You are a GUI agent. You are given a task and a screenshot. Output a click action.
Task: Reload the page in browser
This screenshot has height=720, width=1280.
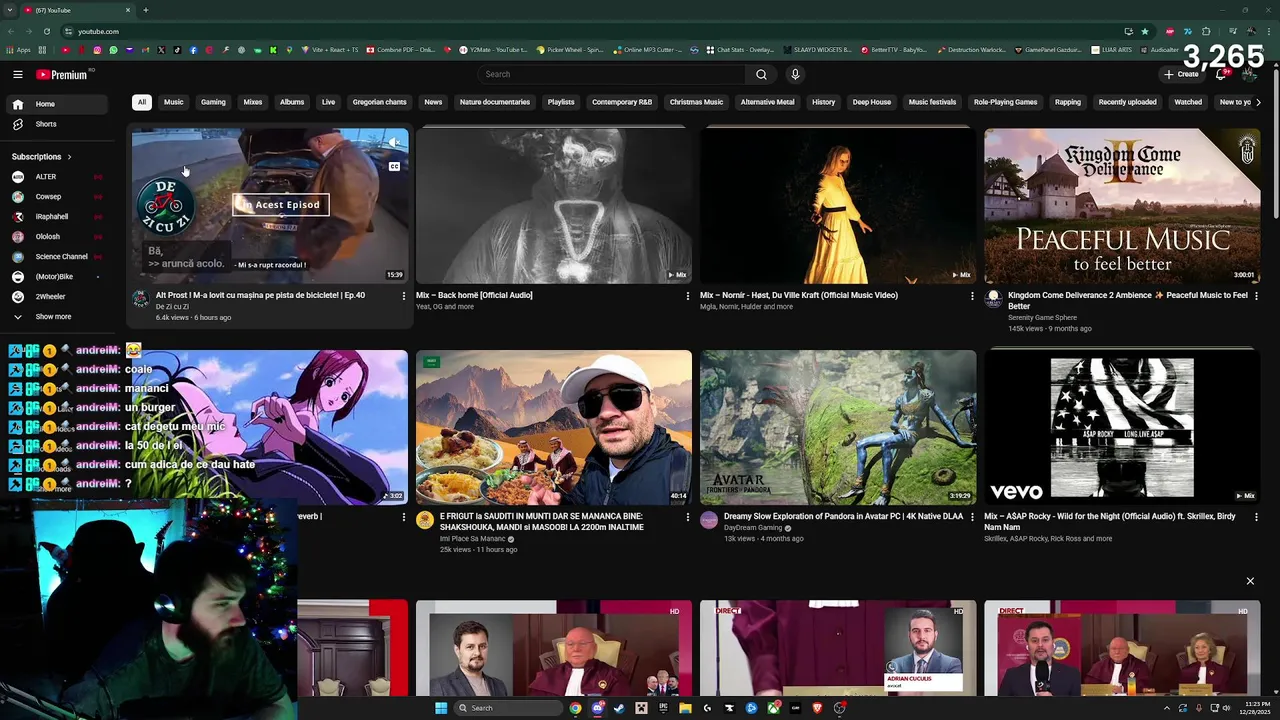45,31
